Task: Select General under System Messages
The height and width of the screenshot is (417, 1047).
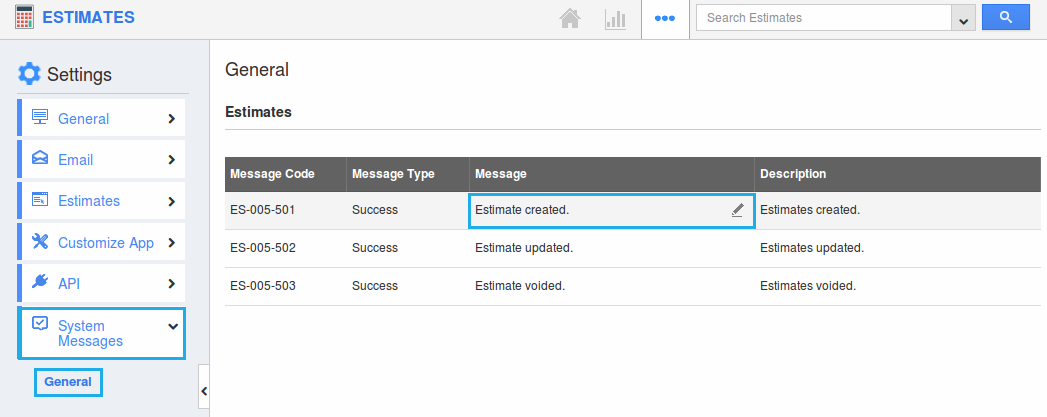Action: click(68, 382)
